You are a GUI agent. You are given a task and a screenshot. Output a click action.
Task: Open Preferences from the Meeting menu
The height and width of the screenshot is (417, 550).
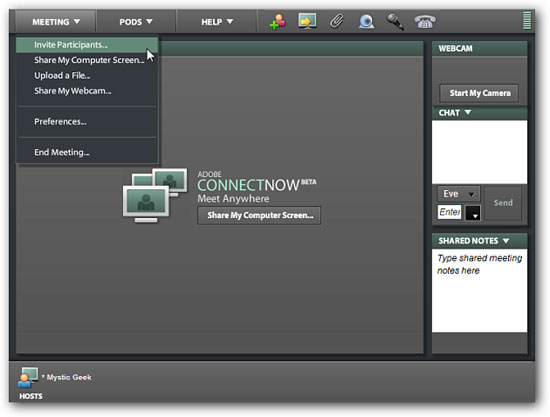click(87, 122)
